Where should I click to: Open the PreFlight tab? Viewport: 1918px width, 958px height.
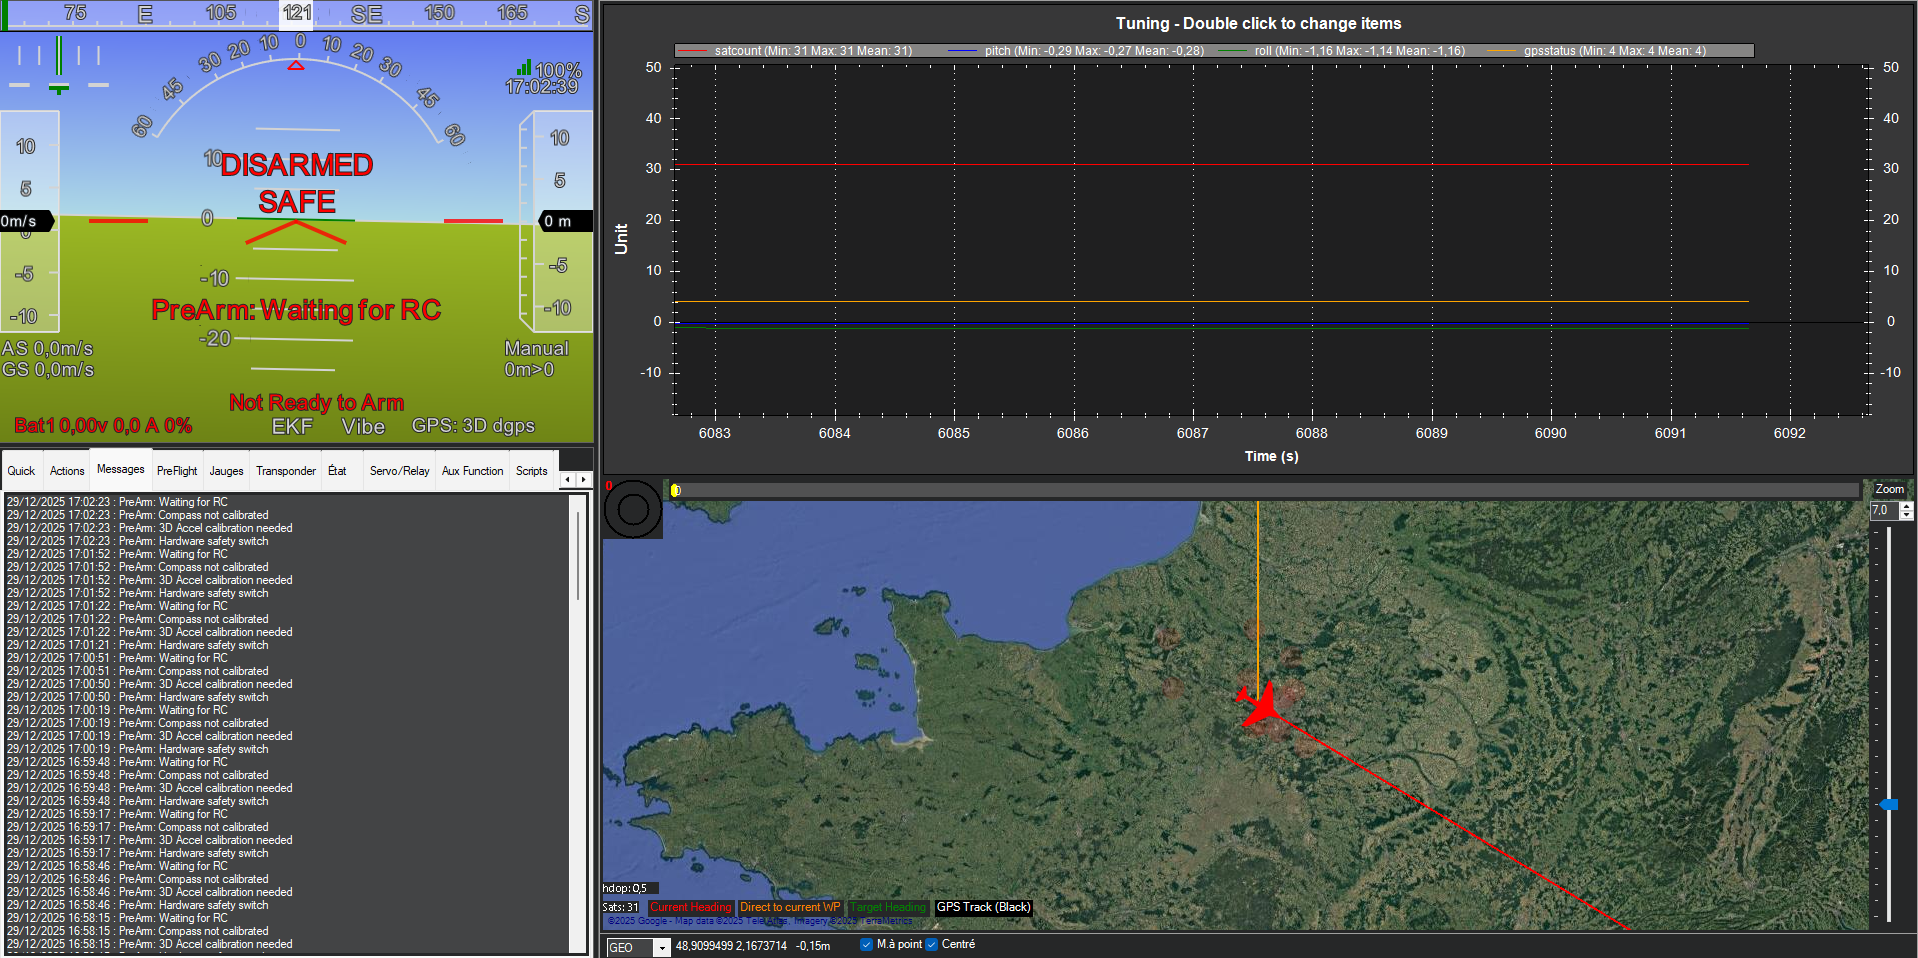[x=177, y=471]
